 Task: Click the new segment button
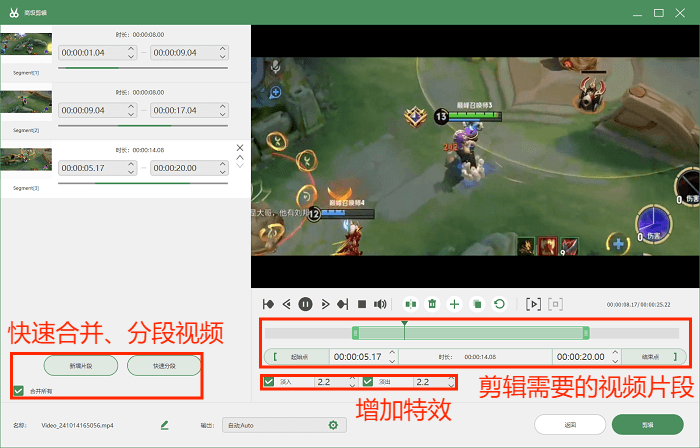point(81,366)
